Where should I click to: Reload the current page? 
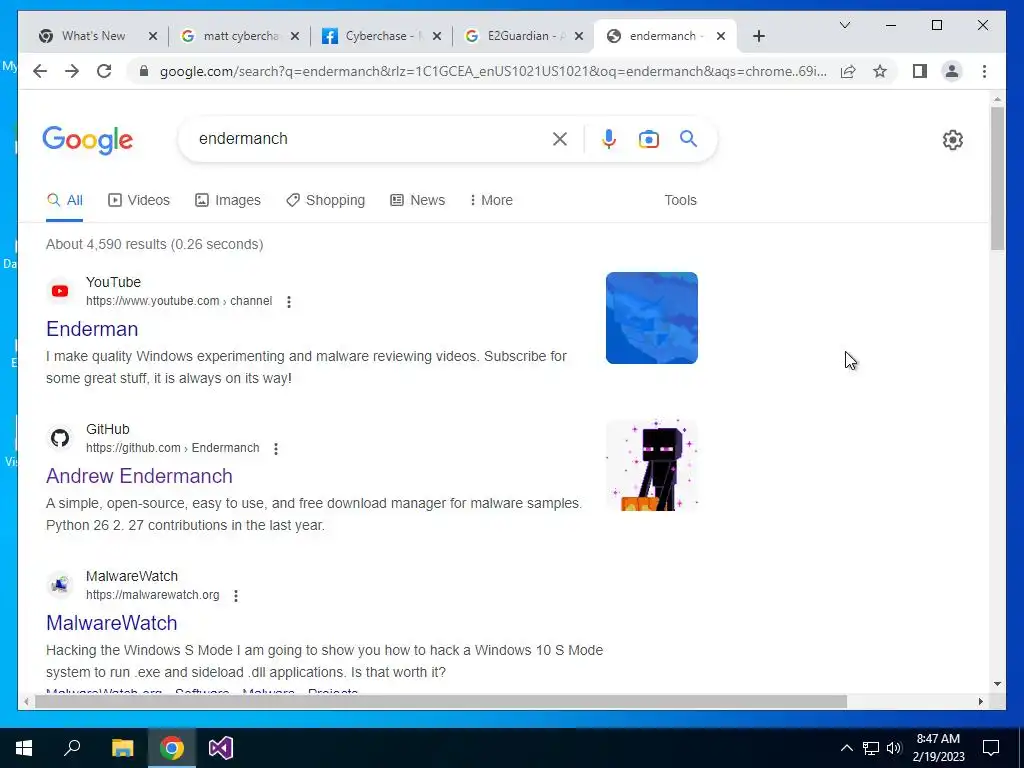point(104,71)
